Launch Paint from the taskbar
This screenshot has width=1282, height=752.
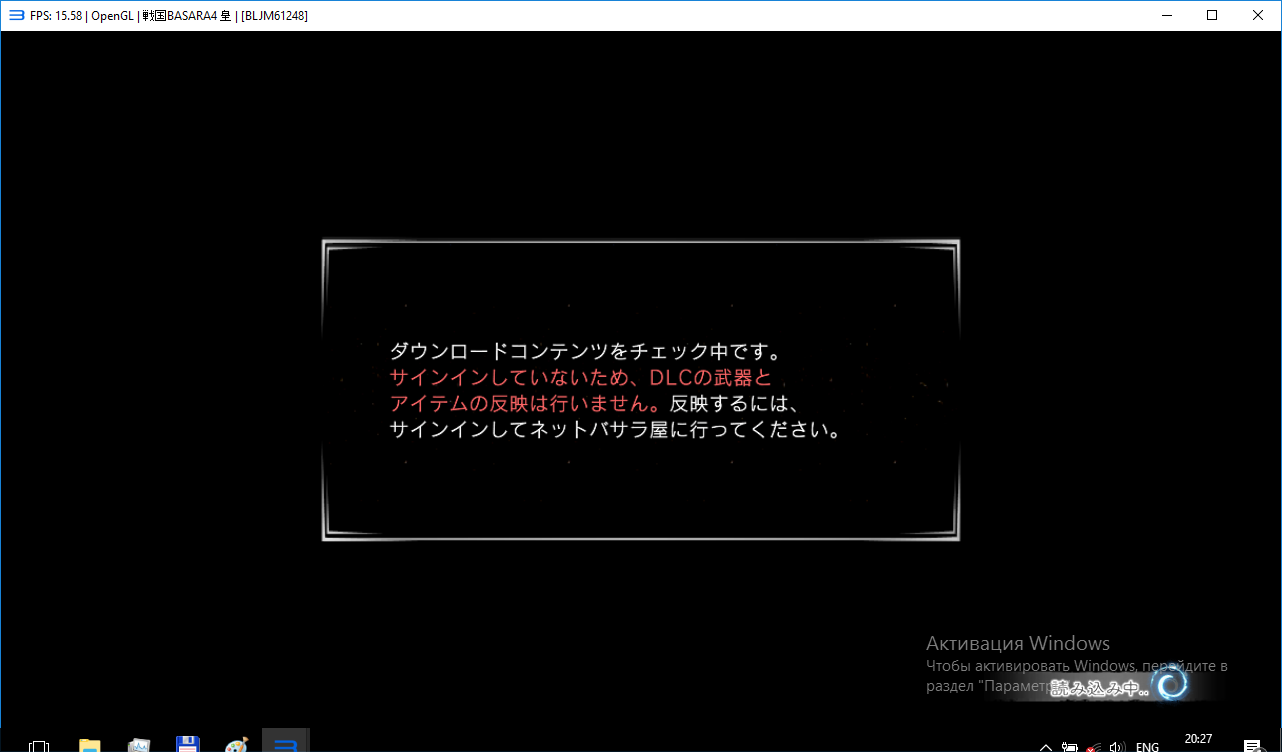pyautogui.click(x=237, y=745)
